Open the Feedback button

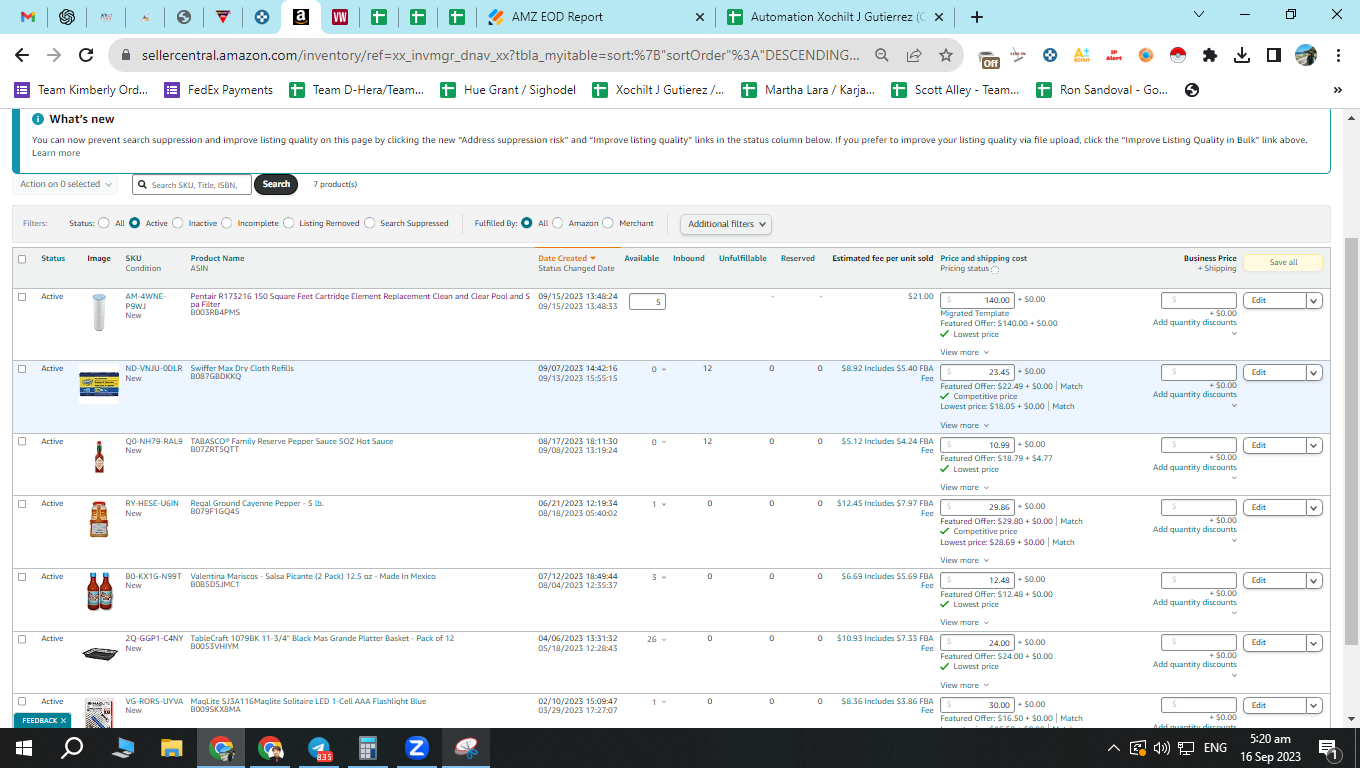click(x=44, y=720)
